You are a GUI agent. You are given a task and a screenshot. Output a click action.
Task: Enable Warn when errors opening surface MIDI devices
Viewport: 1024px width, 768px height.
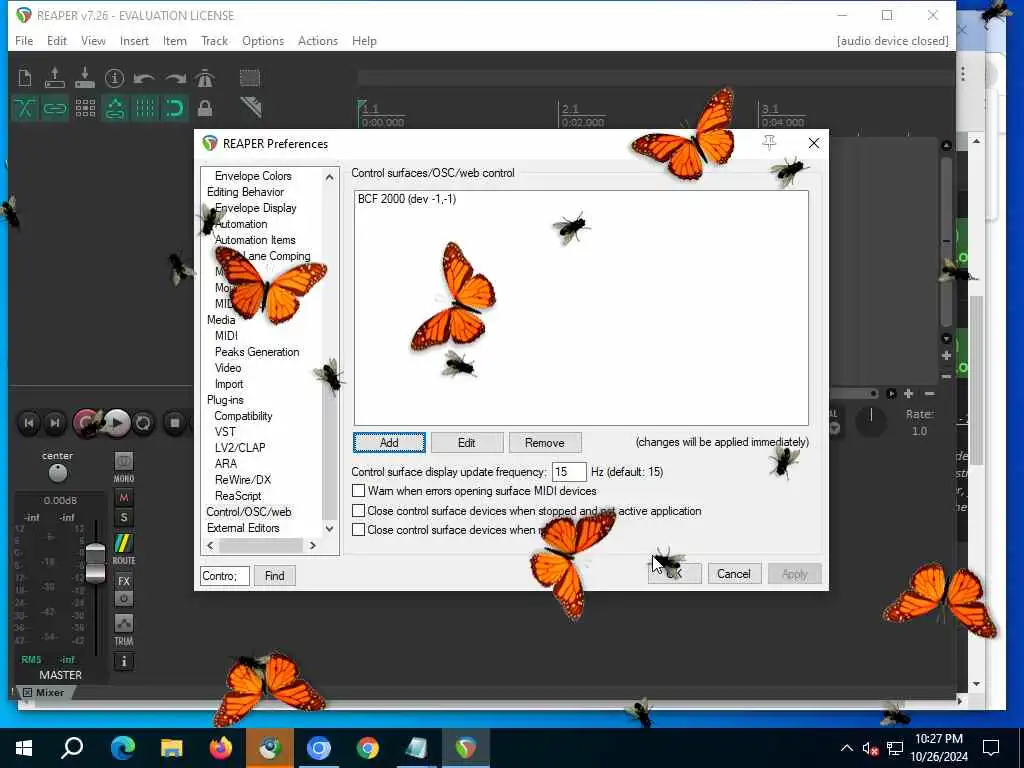[x=359, y=490]
